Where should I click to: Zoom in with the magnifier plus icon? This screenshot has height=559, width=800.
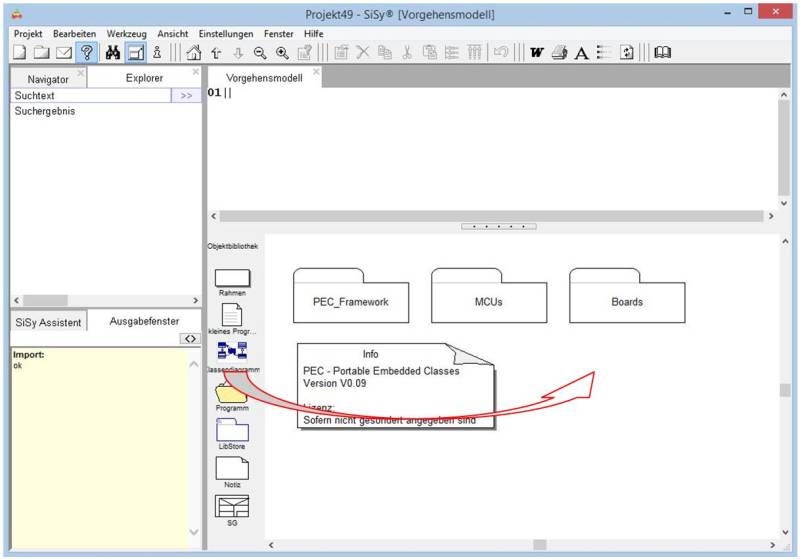(282, 53)
